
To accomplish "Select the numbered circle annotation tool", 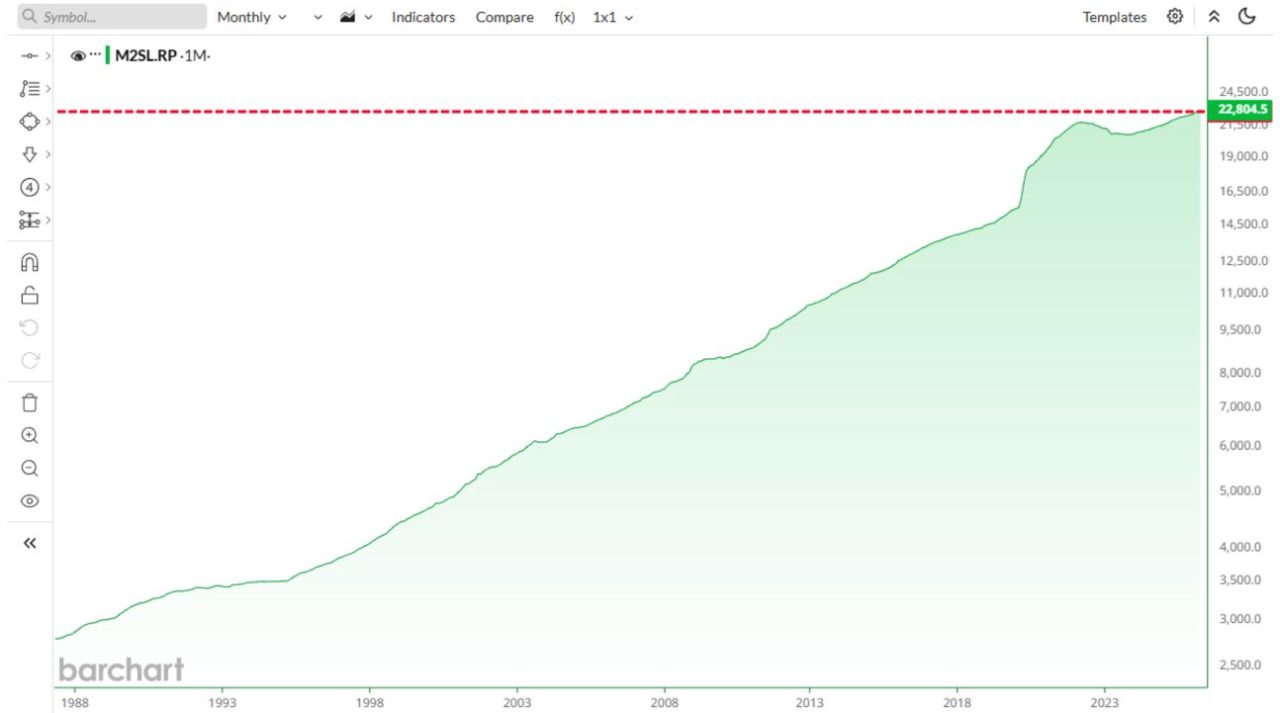I will pos(29,187).
